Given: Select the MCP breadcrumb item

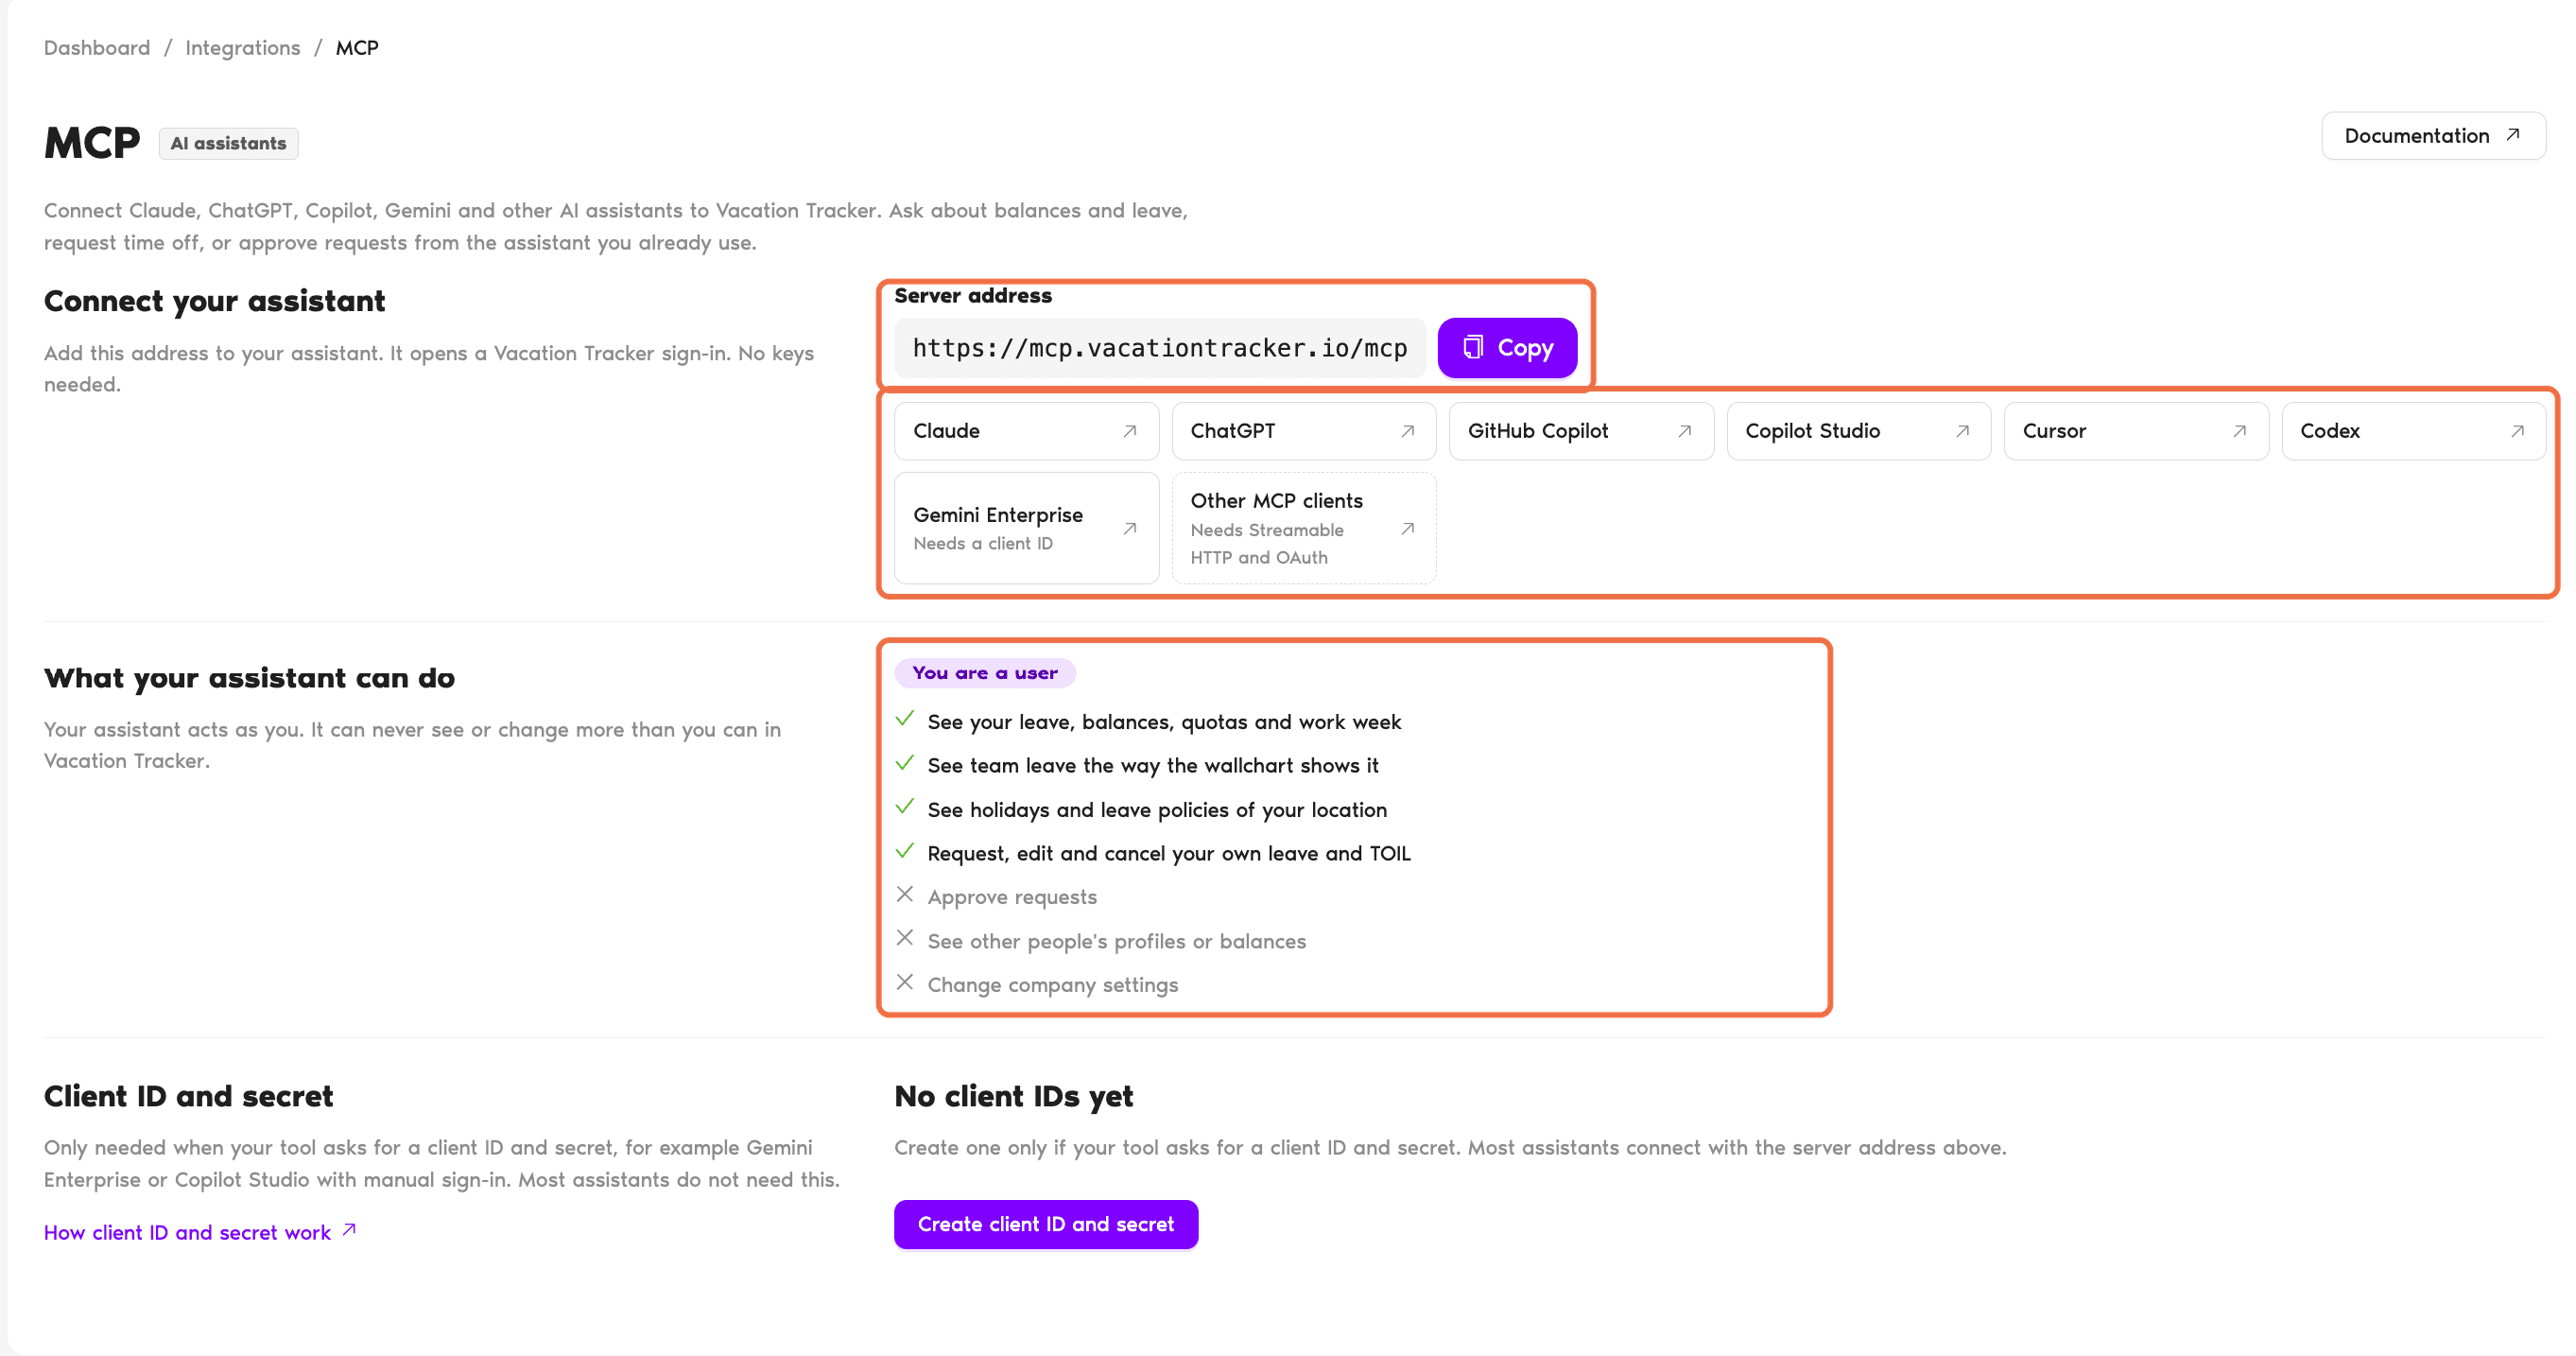Looking at the screenshot, I should 357,48.
